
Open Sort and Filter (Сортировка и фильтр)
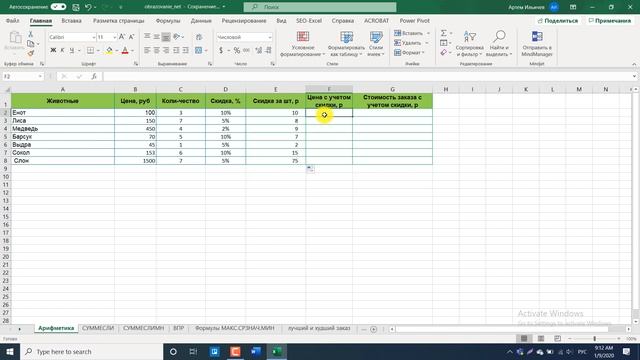(469, 43)
